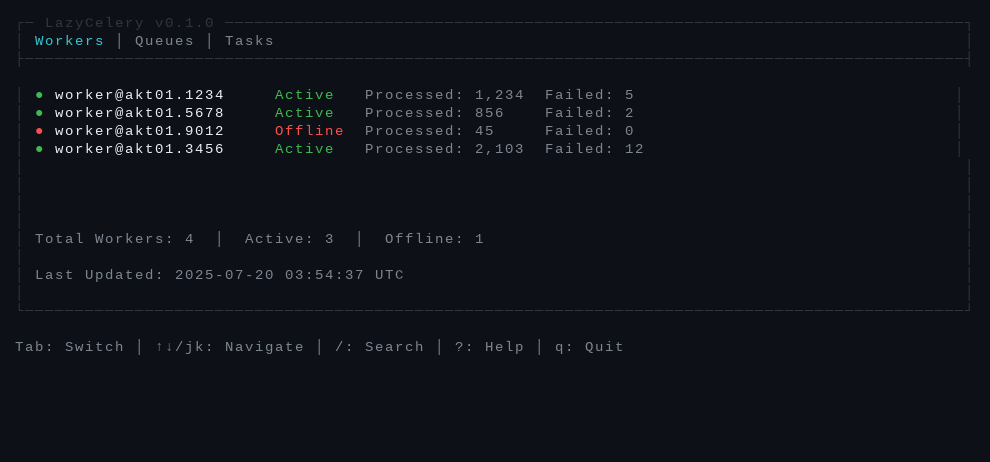
Task: Click the Processed: 2,103 count
Action: pyautogui.click(x=444, y=150)
